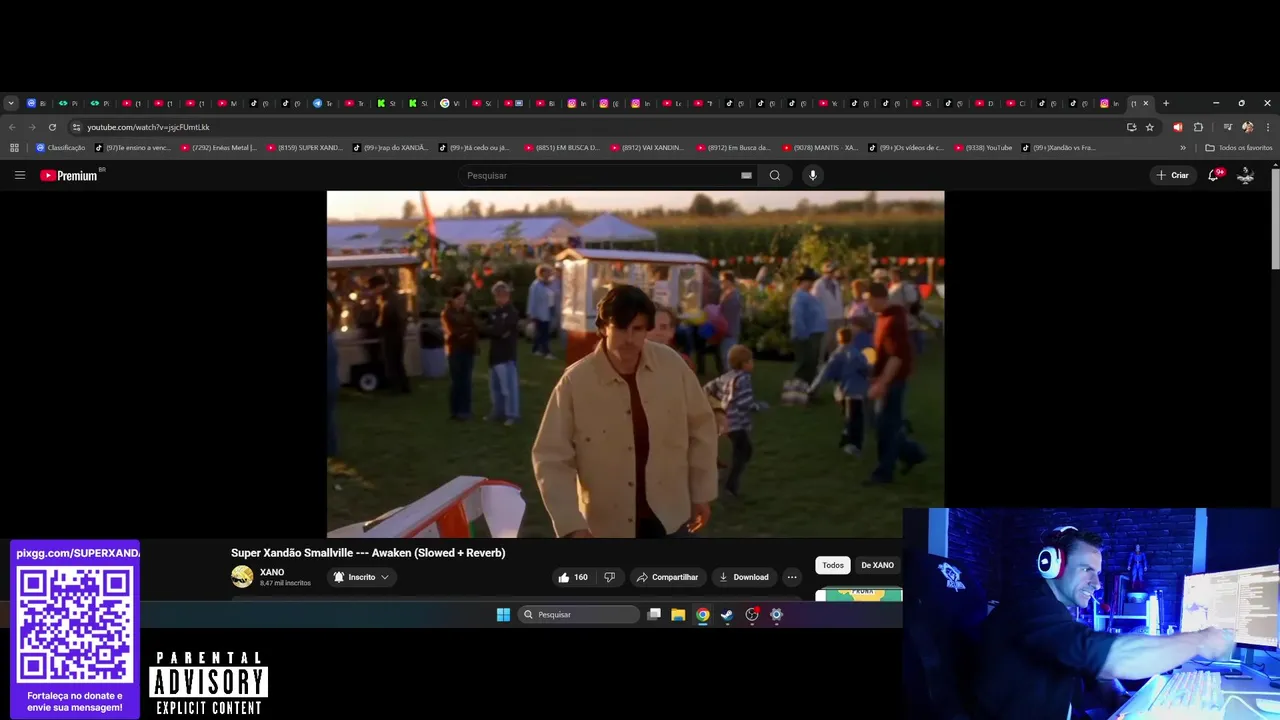Image resolution: width=1280 pixels, height=720 pixels.
Task: Go back to the previous browser page
Action: click(x=12, y=127)
